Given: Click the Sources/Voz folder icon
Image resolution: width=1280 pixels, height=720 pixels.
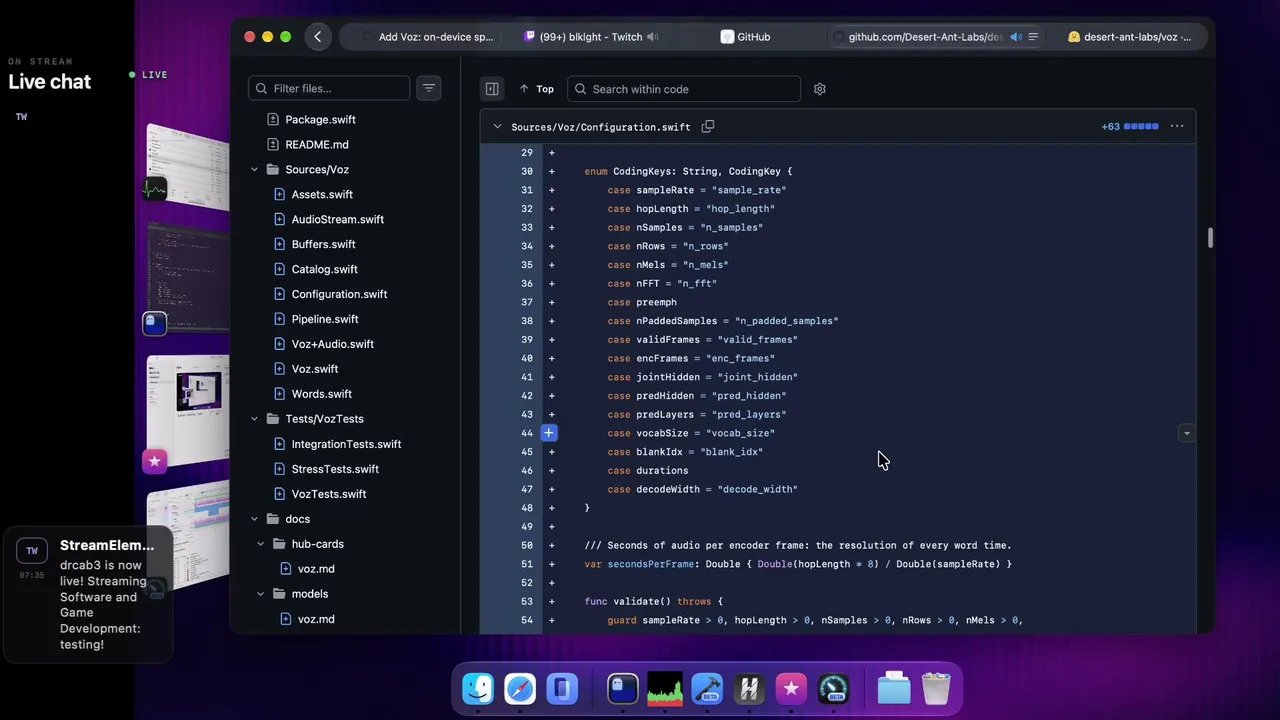Looking at the screenshot, I should click(x=273, y=170).
